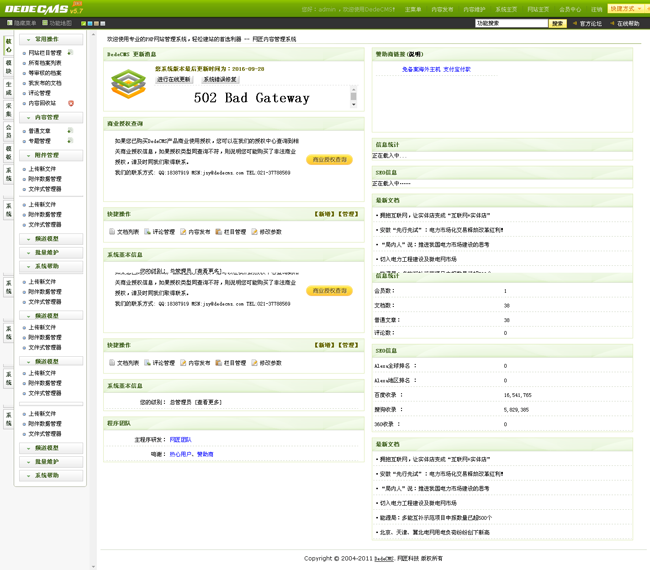The image size is (650, 570).
Task: Open 栏目管理 in the first quick operations bar
Action: coord(231,232)
